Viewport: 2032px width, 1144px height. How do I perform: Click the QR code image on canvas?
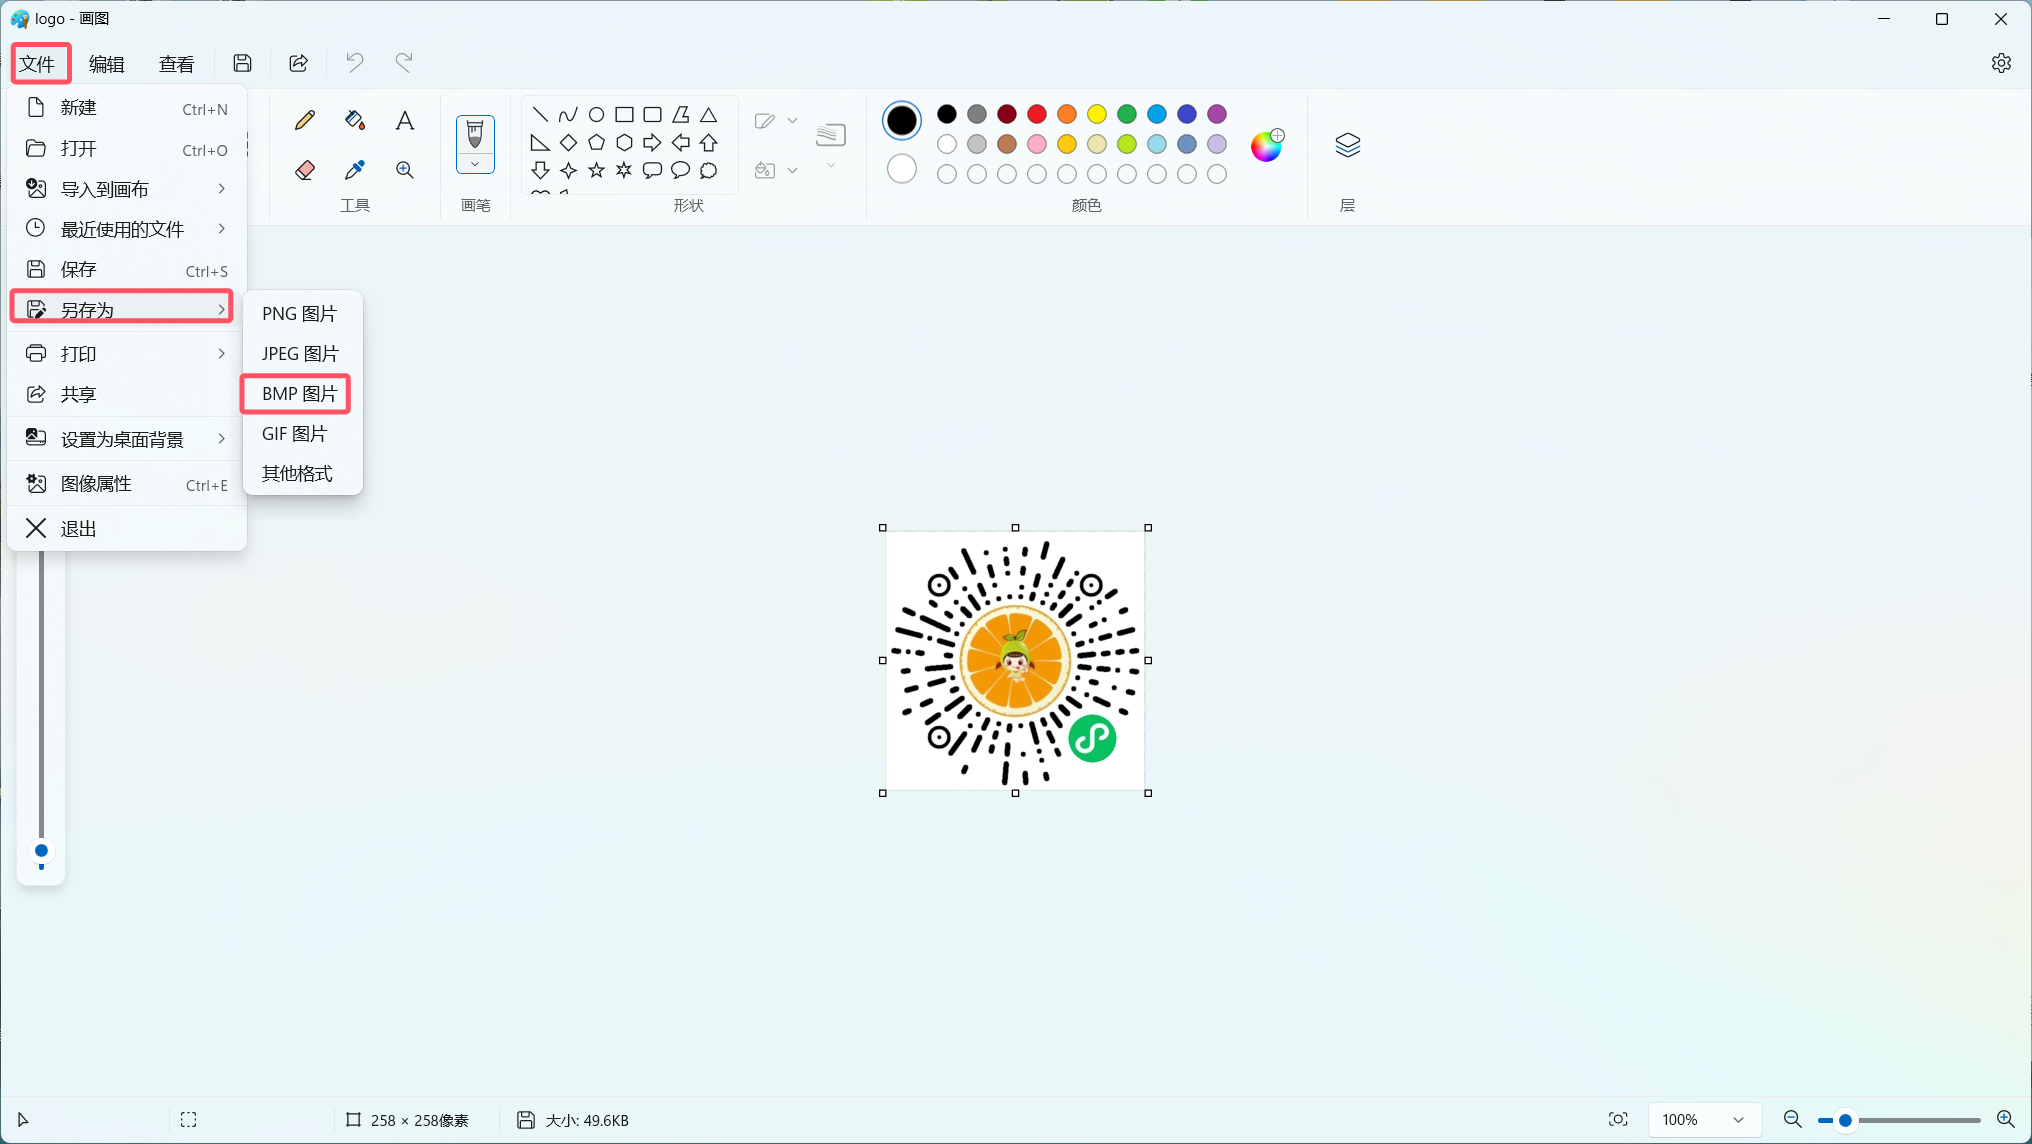click(x=1015, y=660)
